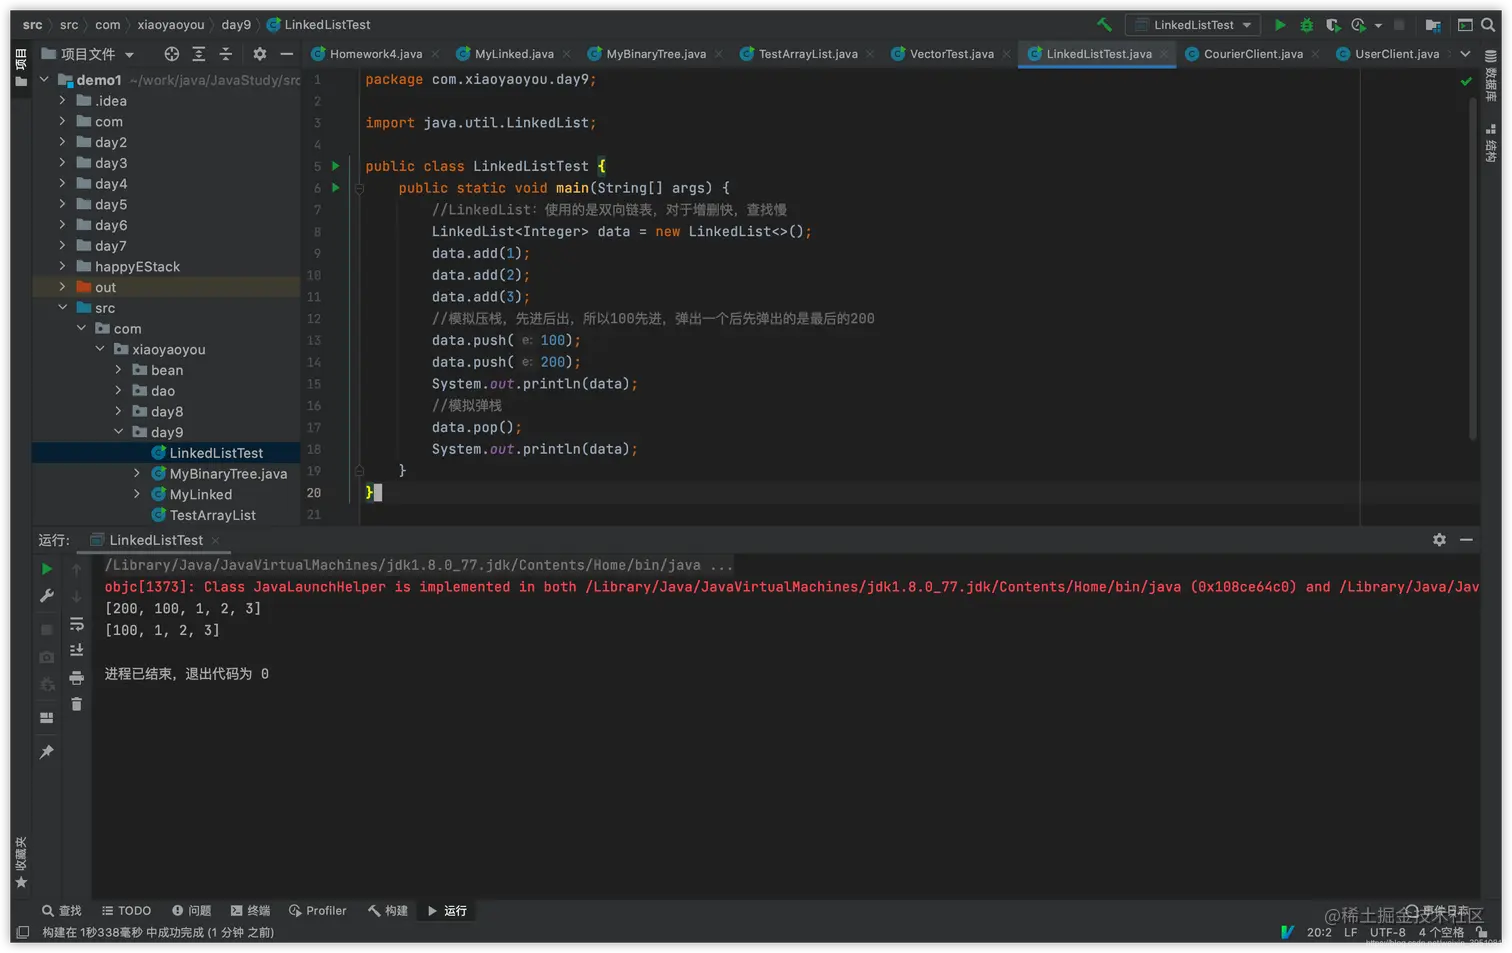Collapse the demo1 root folder
The image size is (1512, 953).
(44, 79)
